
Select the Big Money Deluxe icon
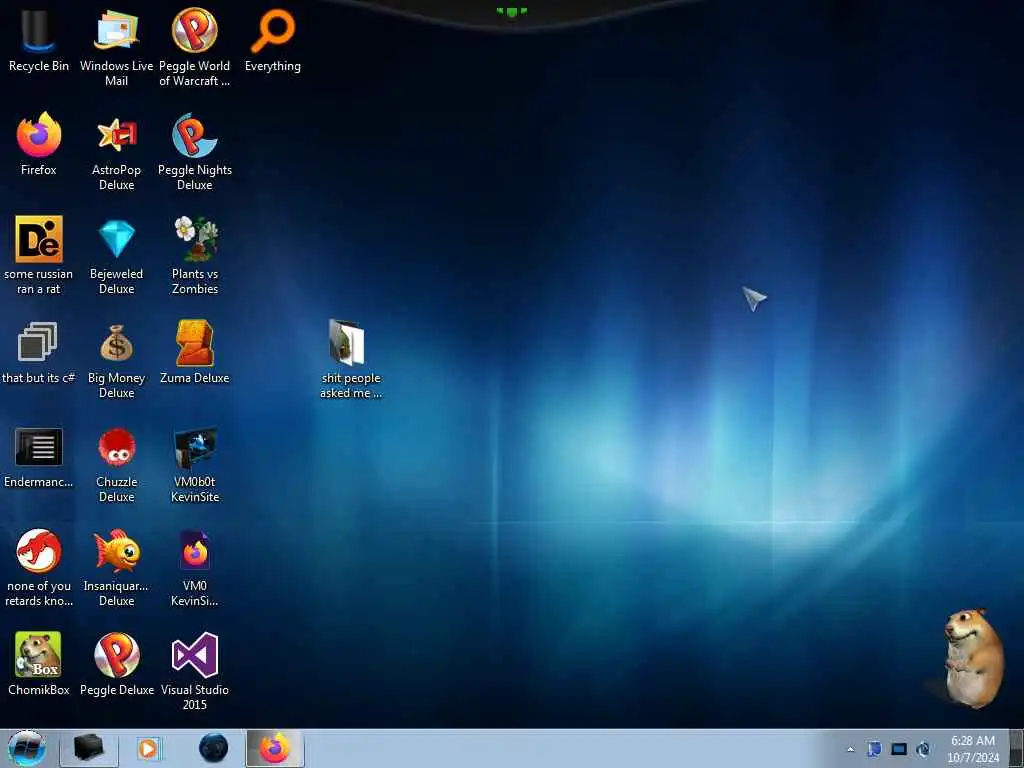[x=116, y=360]
